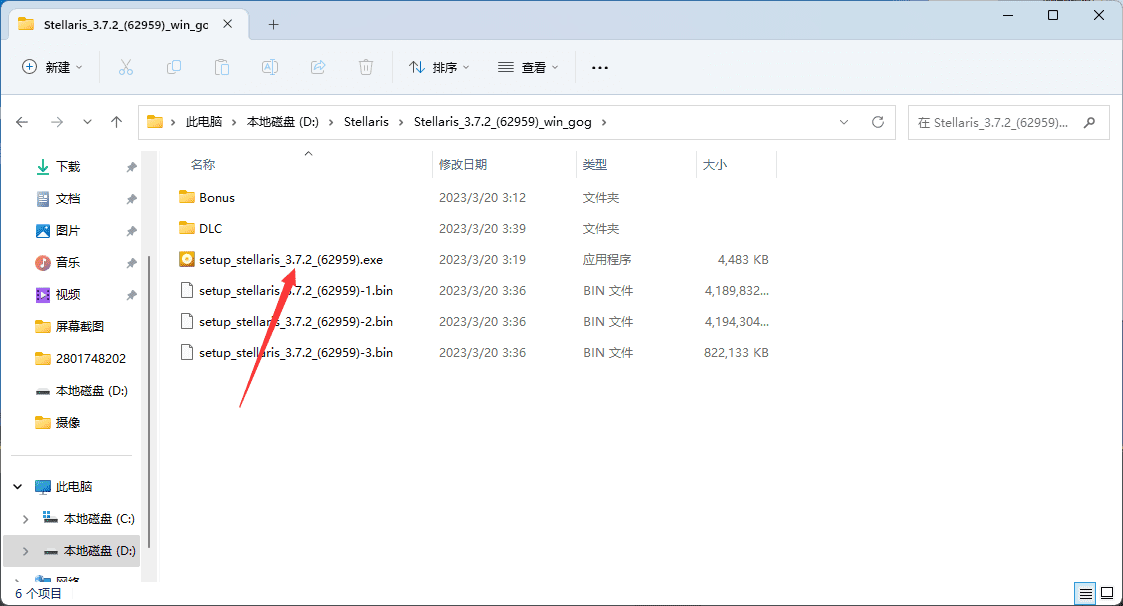This screenshot has height=606, width=1123.
Task: Click the Bonus folder icon
Action: coord(187,197)
